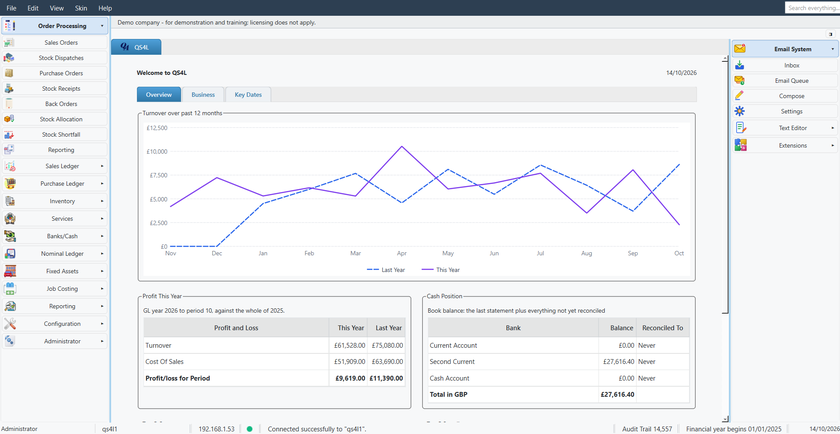
Task: Click the Text Editor icon
Action: (x=741, y=128)
